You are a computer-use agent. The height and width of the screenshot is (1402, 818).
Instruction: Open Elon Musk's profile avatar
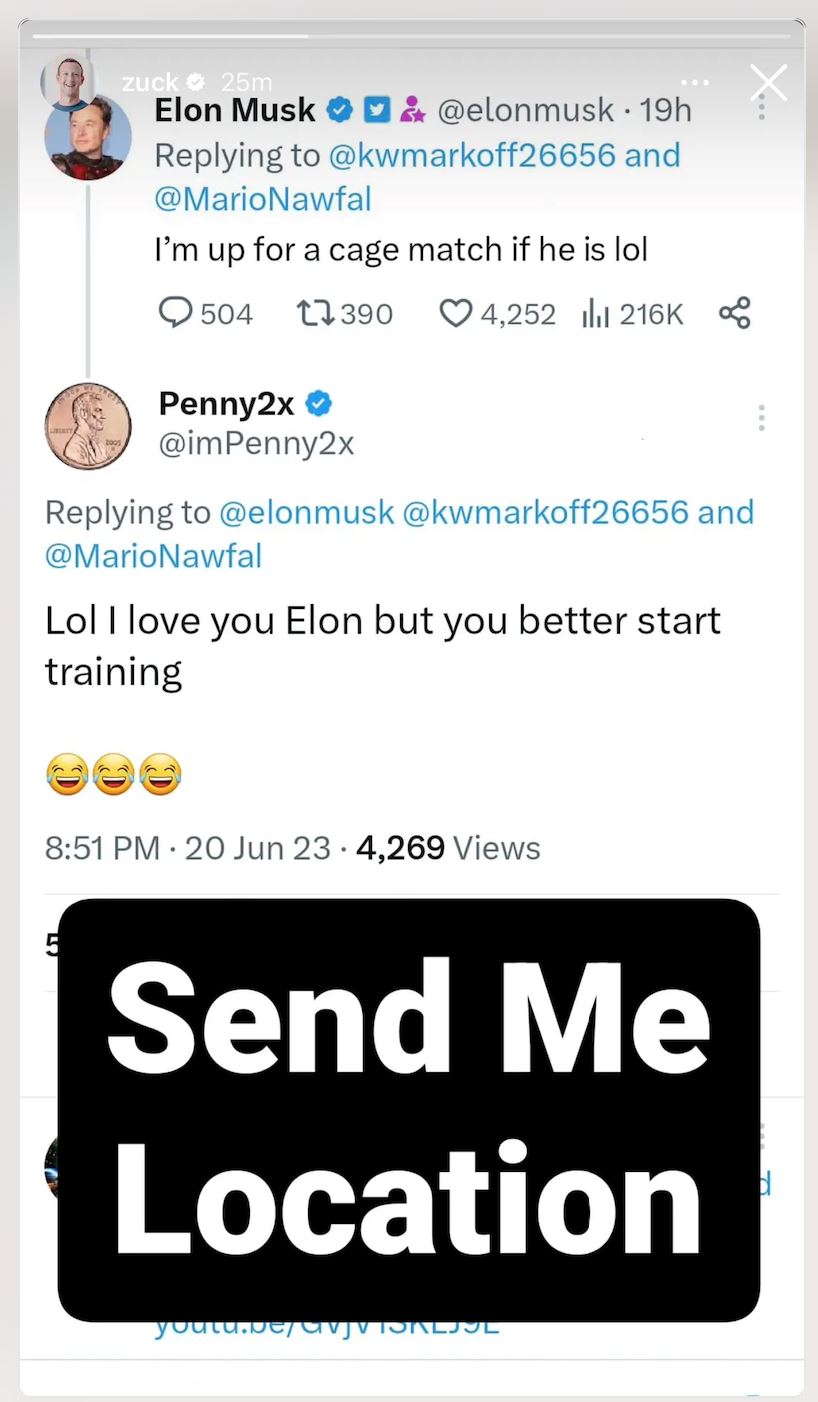point(88,138)
